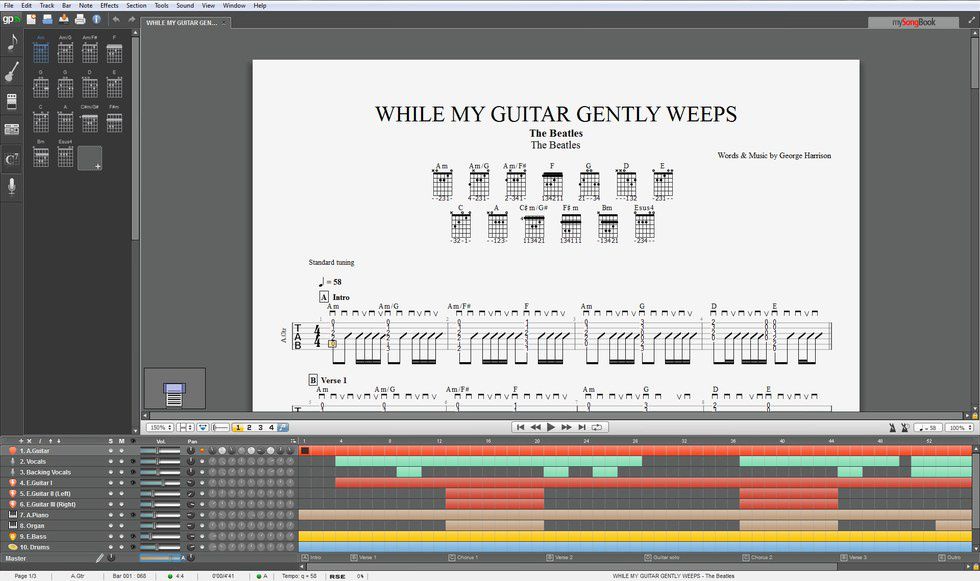This screenshot has width=980, height=581.
Task: Click the Undo arrow in toolbar
Action: click(x=115, y=19)
